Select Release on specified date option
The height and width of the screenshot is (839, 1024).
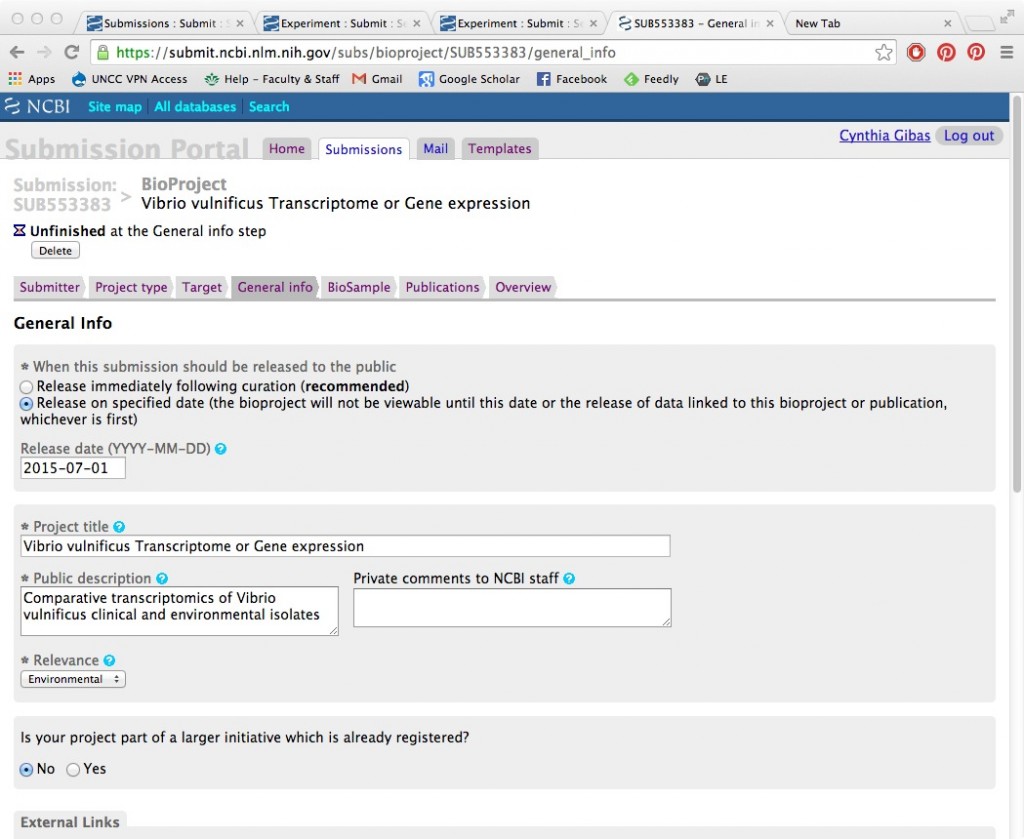click(x=27, y=404)
